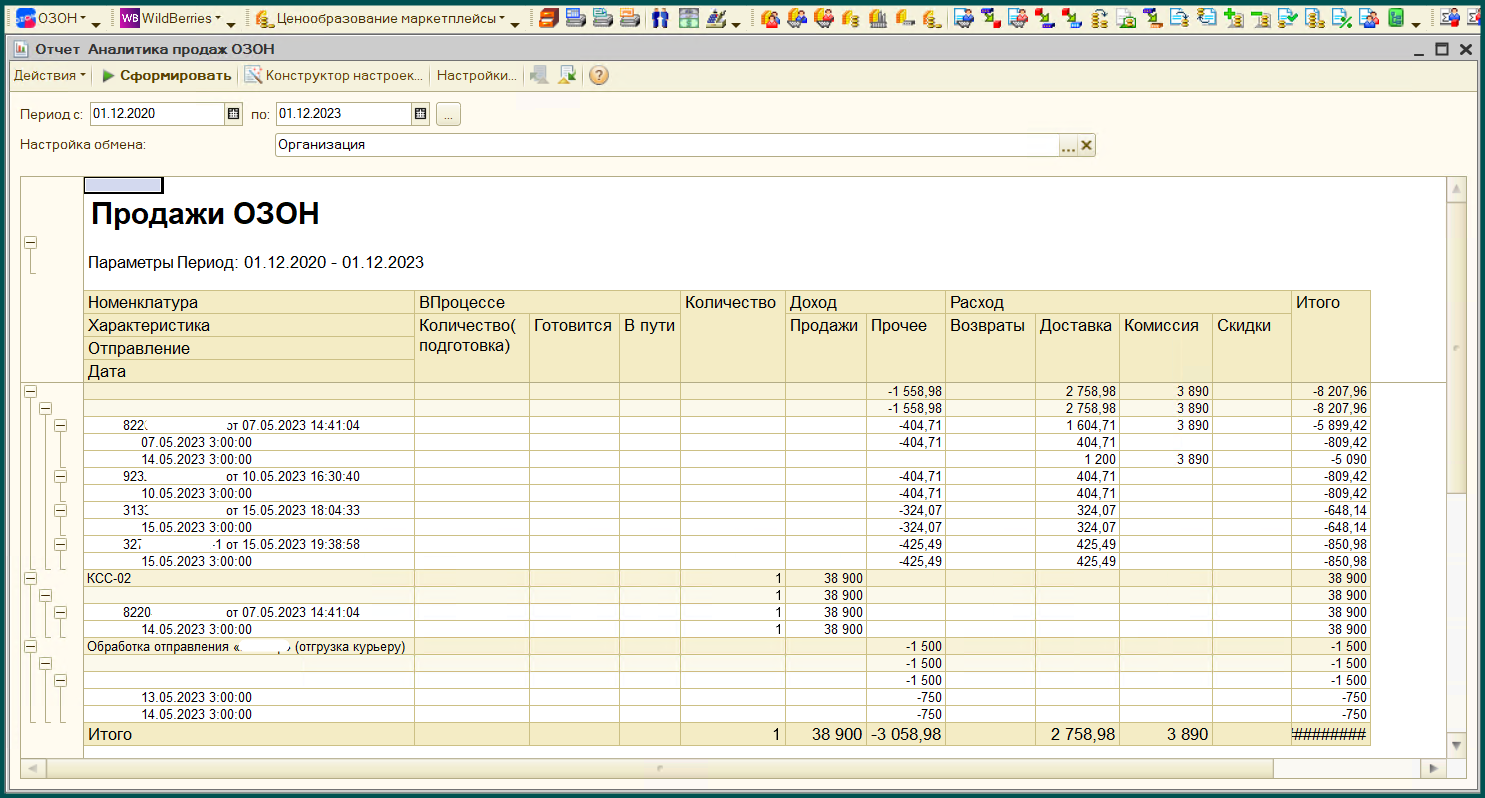Click the по date field 01.12.2023

tap(344, 114)
